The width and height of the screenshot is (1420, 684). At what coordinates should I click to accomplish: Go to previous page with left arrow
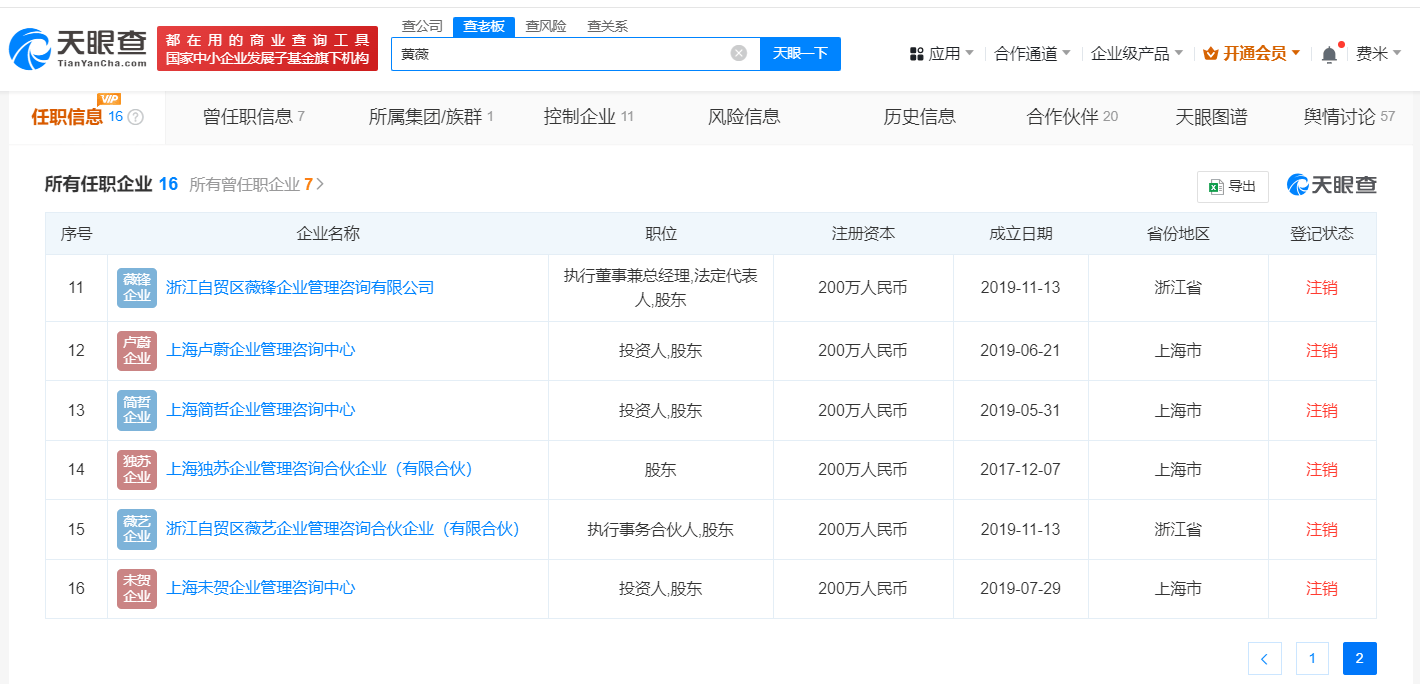click(1264, 658)
